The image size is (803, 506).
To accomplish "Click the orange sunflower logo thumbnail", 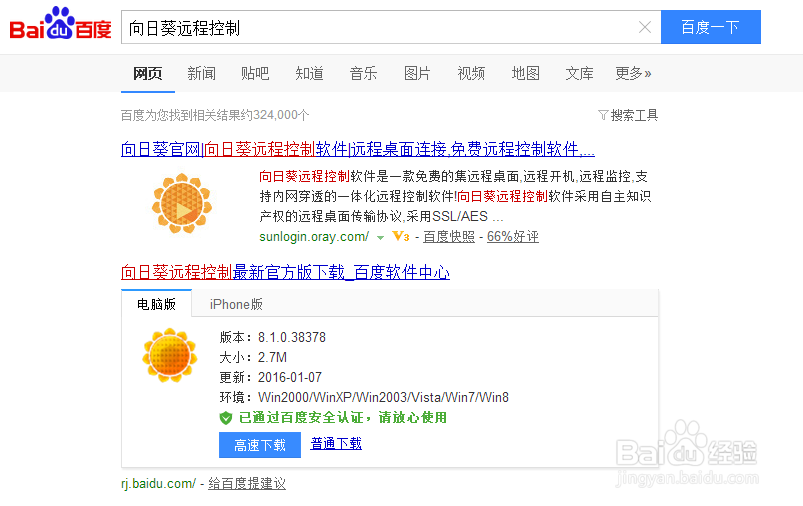I will click(x=182, y=203).
